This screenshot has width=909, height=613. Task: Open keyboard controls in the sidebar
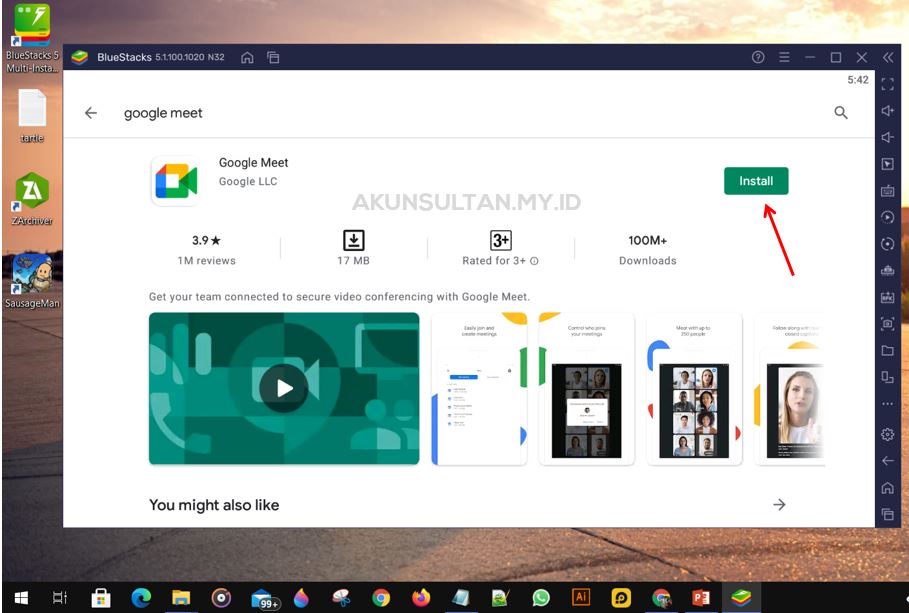[888, 191]
